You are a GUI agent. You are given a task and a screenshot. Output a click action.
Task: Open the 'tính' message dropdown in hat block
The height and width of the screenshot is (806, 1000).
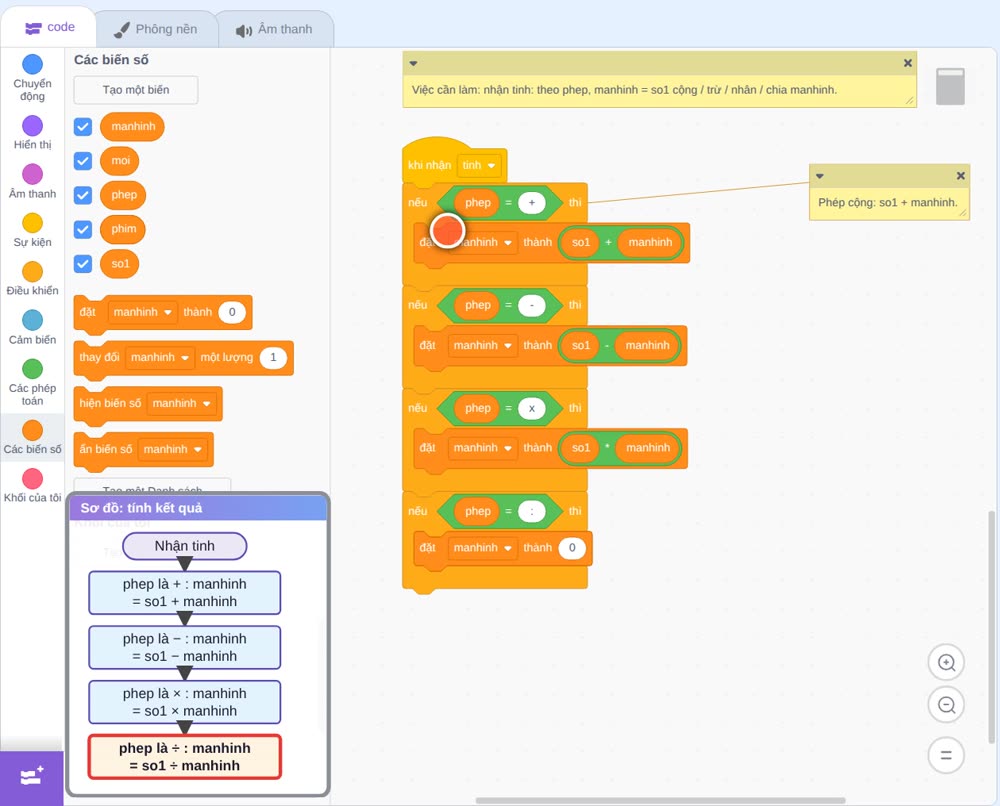[x=479, y=165]
